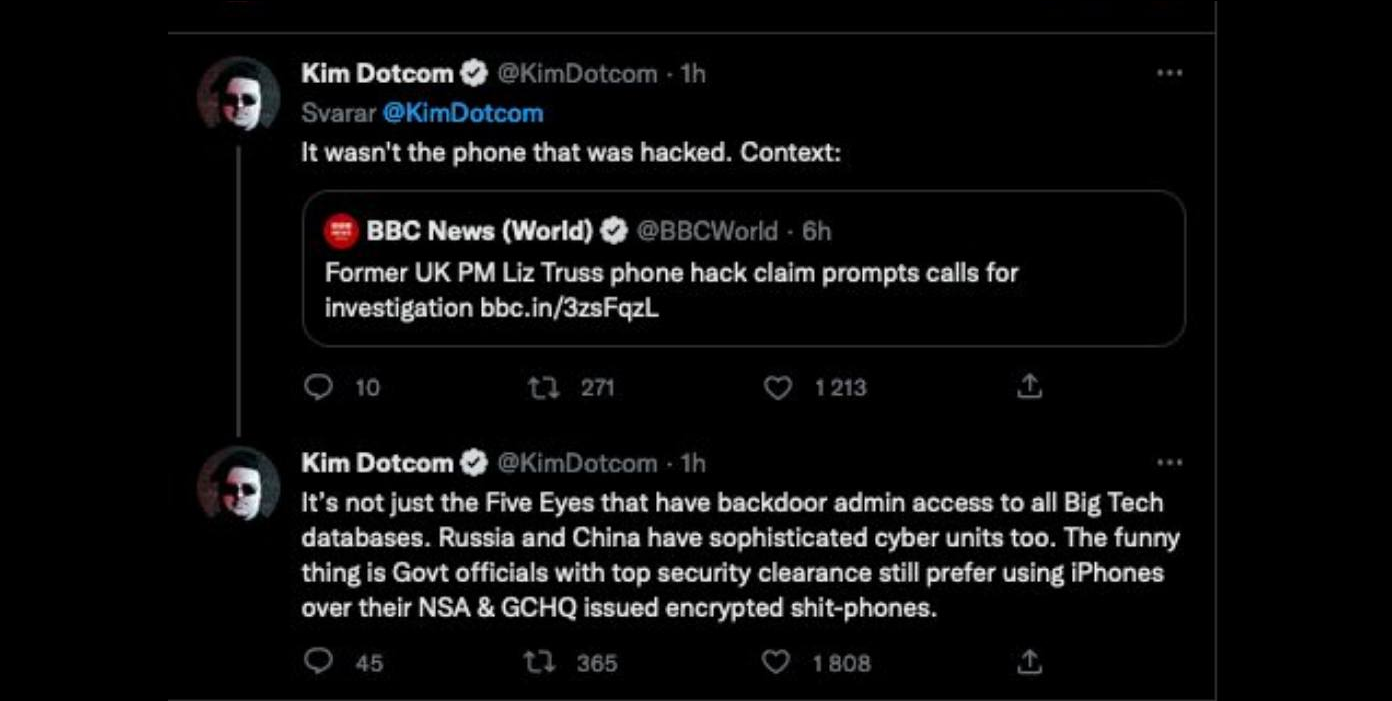Image resolution: width=1392 pixels, height=701 pixels.
Task: Open more options on the first tweet
Action: [x=1169, y=73]
